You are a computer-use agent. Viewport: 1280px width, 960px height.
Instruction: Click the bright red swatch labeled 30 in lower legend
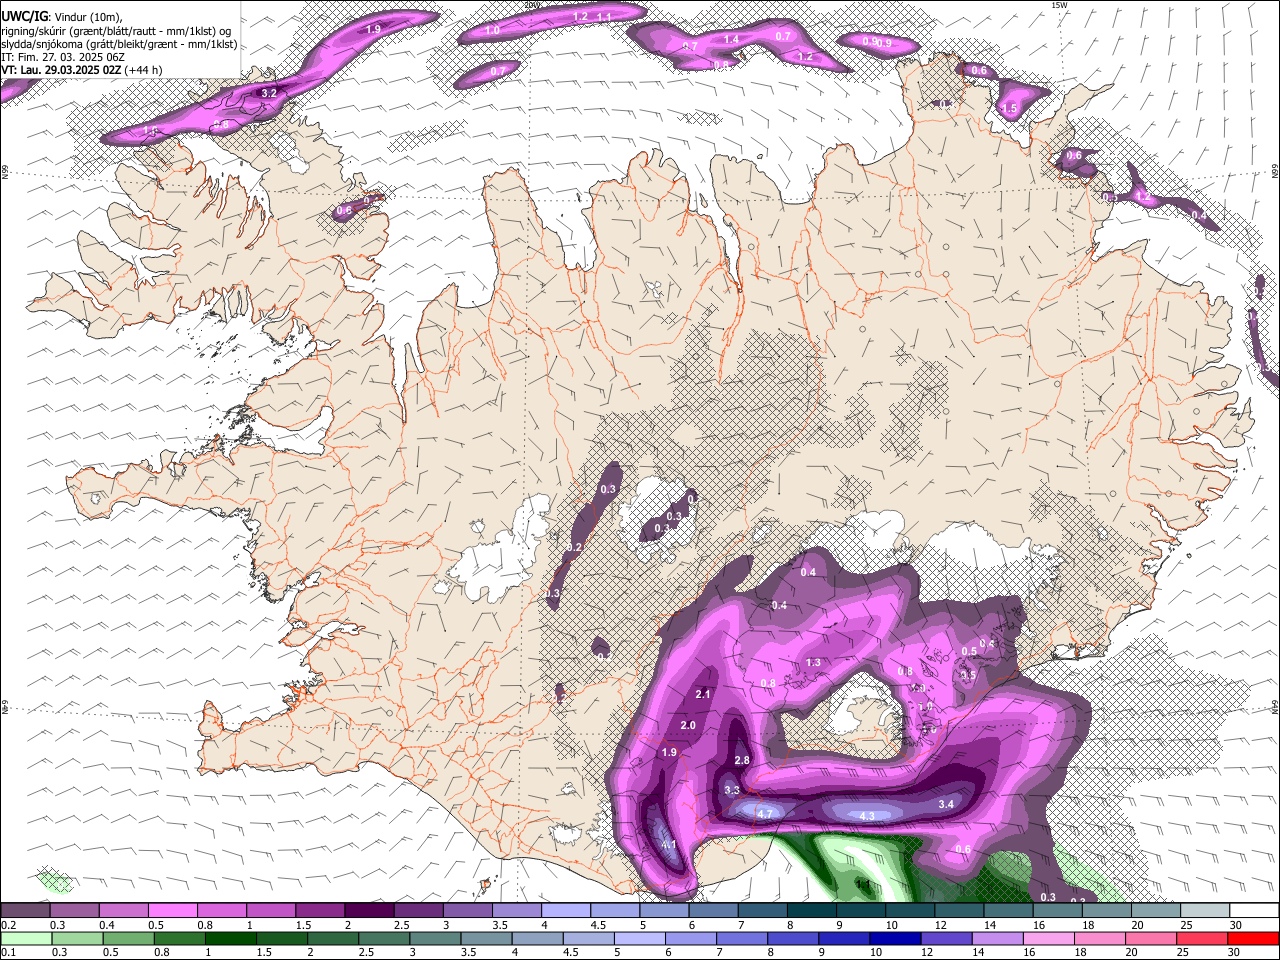point(1253,938)
